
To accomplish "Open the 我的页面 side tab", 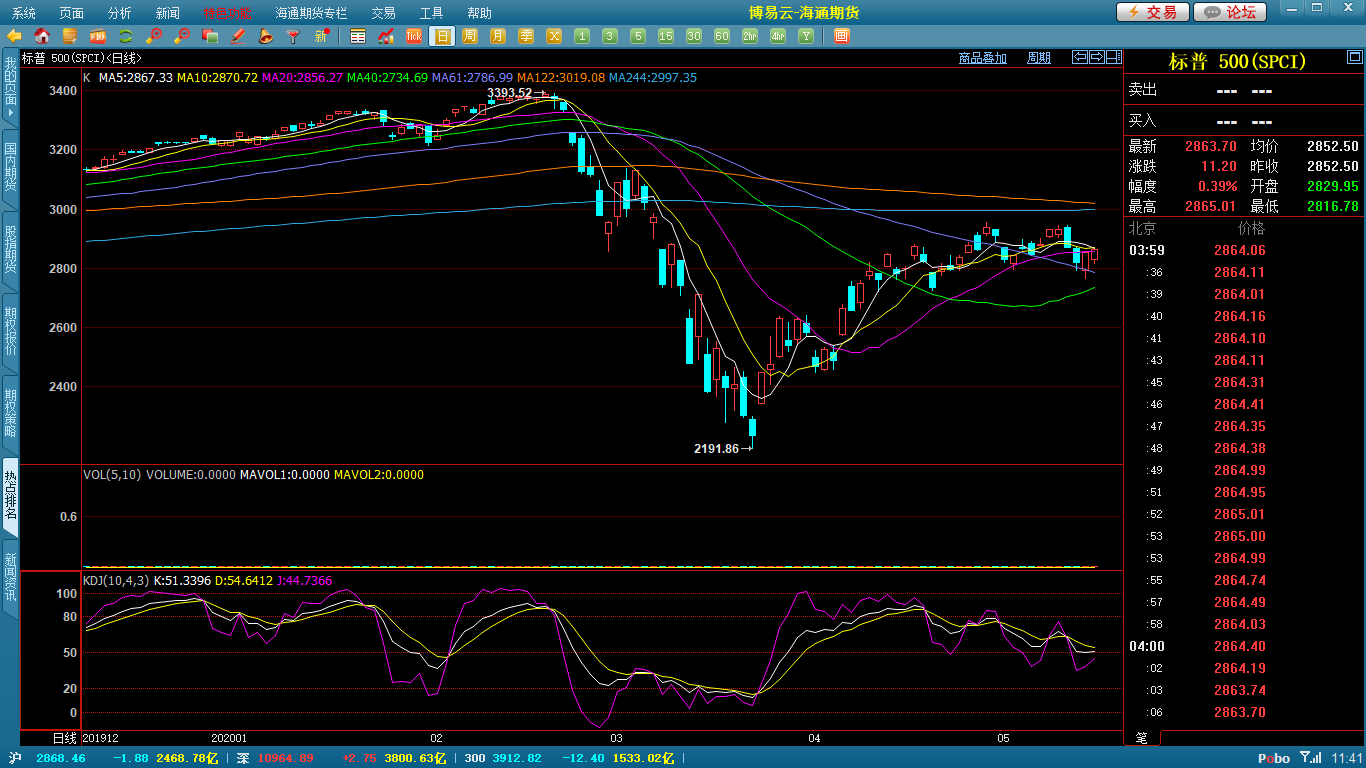I will tap(10, 85).
